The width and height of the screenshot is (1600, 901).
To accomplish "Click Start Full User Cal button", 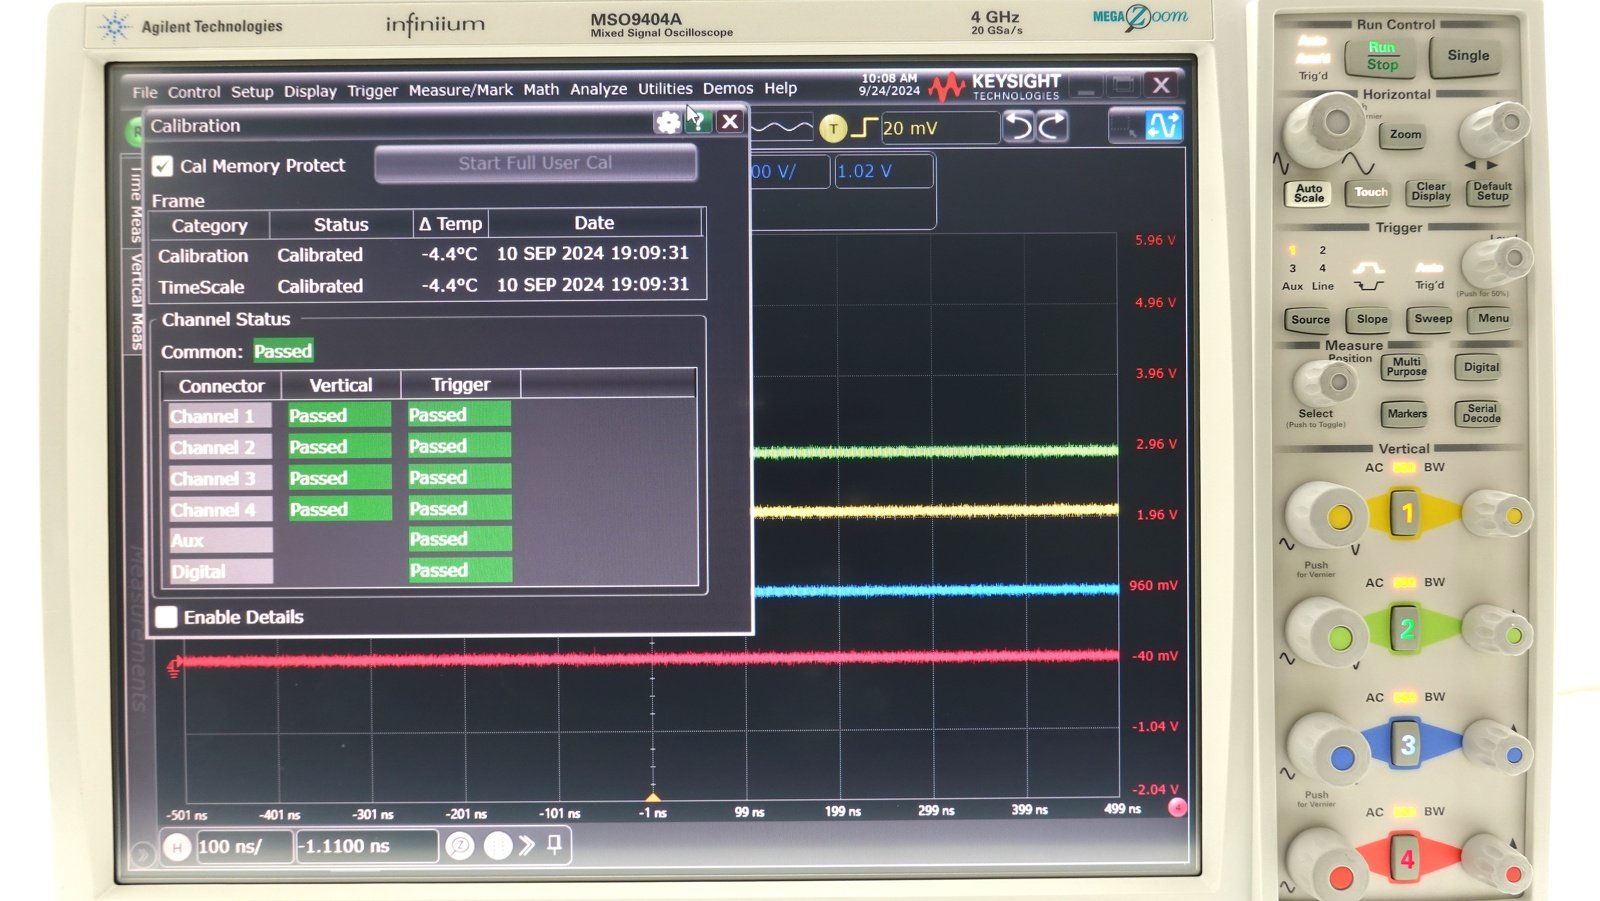I will [535, 163].
